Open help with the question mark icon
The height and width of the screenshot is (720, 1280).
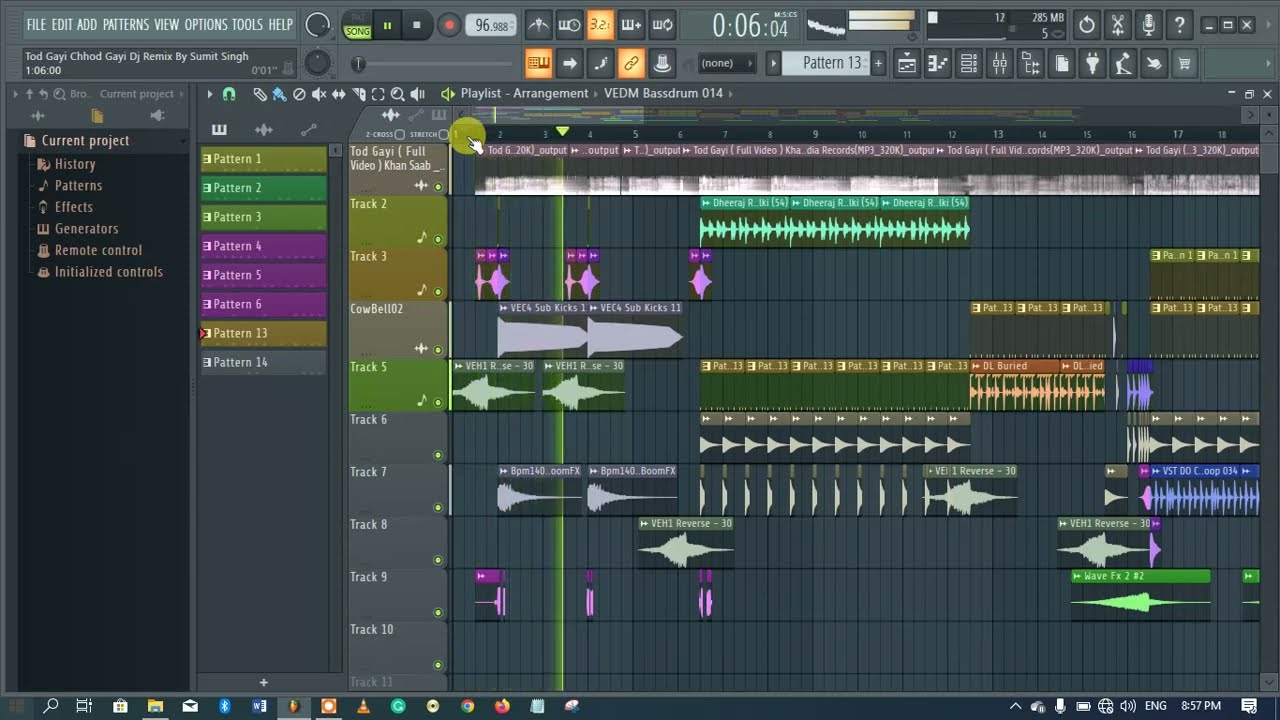[x=1180, y=25]
